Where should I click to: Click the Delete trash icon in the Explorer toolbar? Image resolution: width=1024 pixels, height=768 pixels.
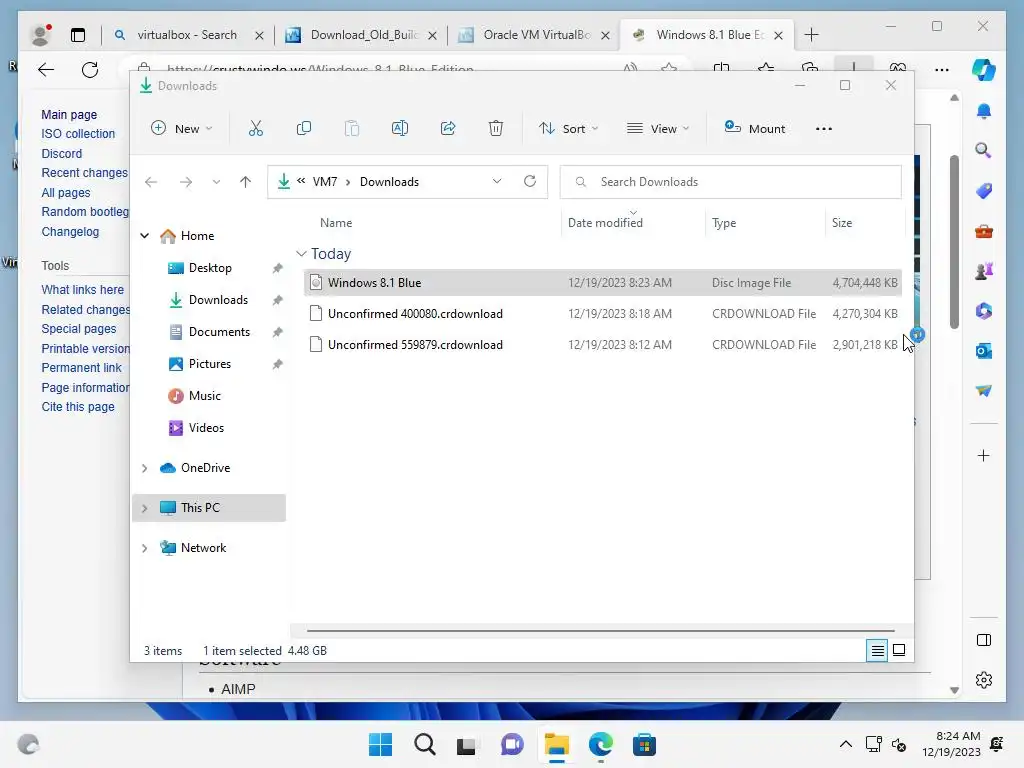pos(496,129)
